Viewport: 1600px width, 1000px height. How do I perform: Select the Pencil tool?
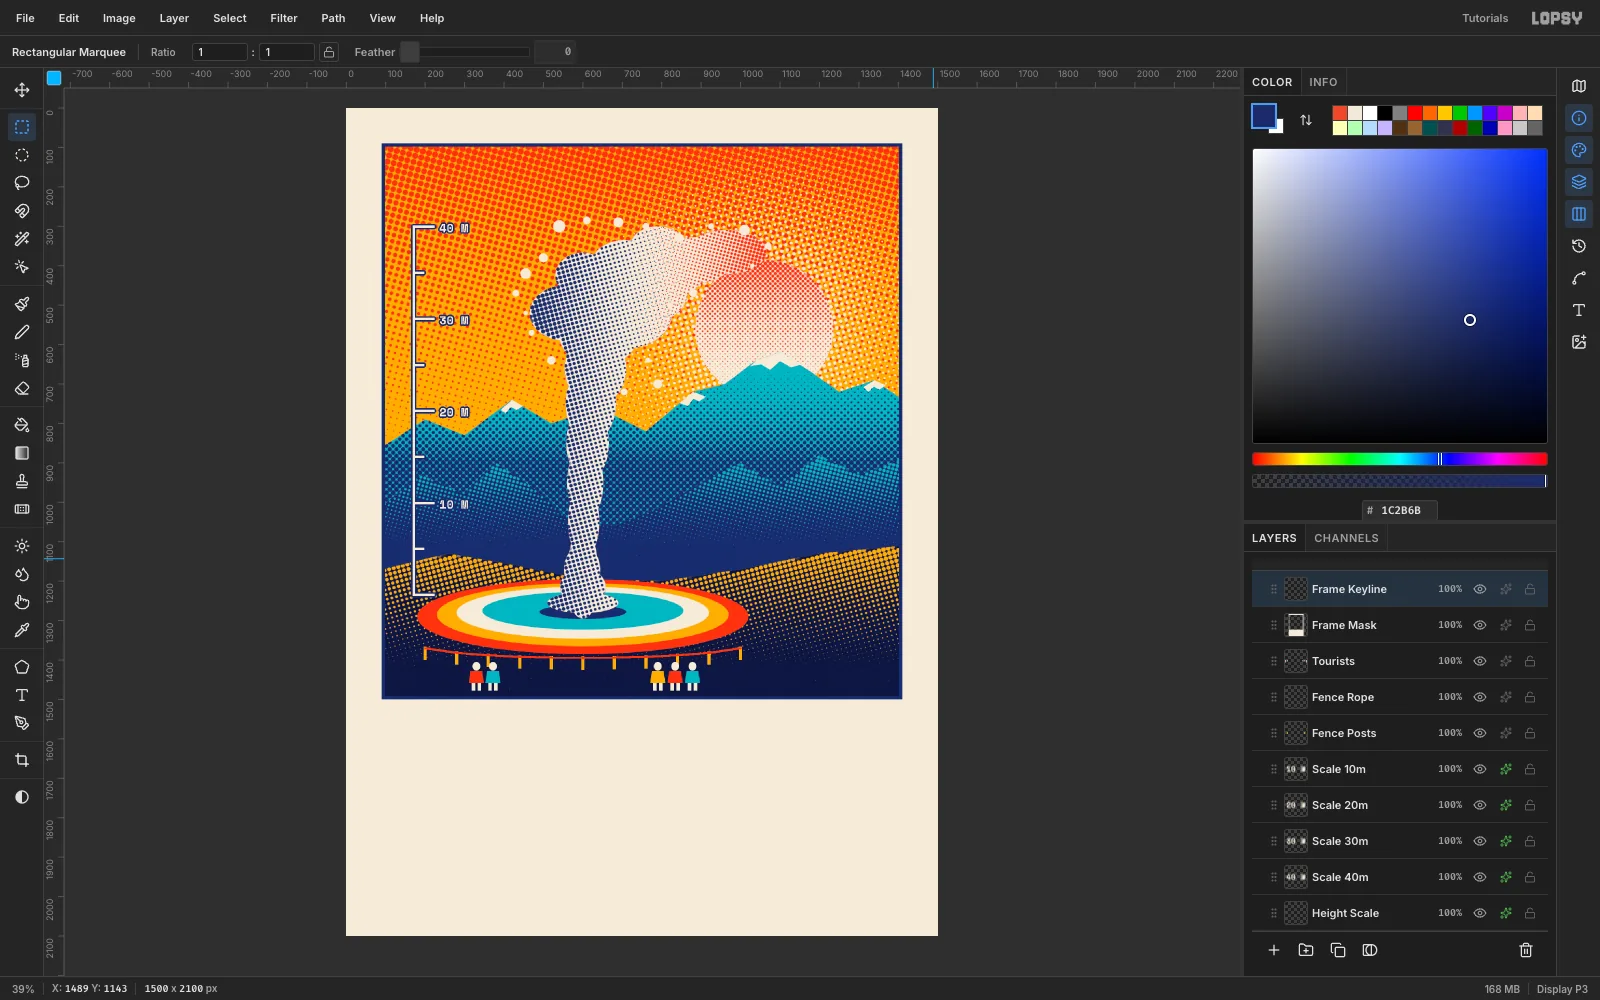(22, 332)
